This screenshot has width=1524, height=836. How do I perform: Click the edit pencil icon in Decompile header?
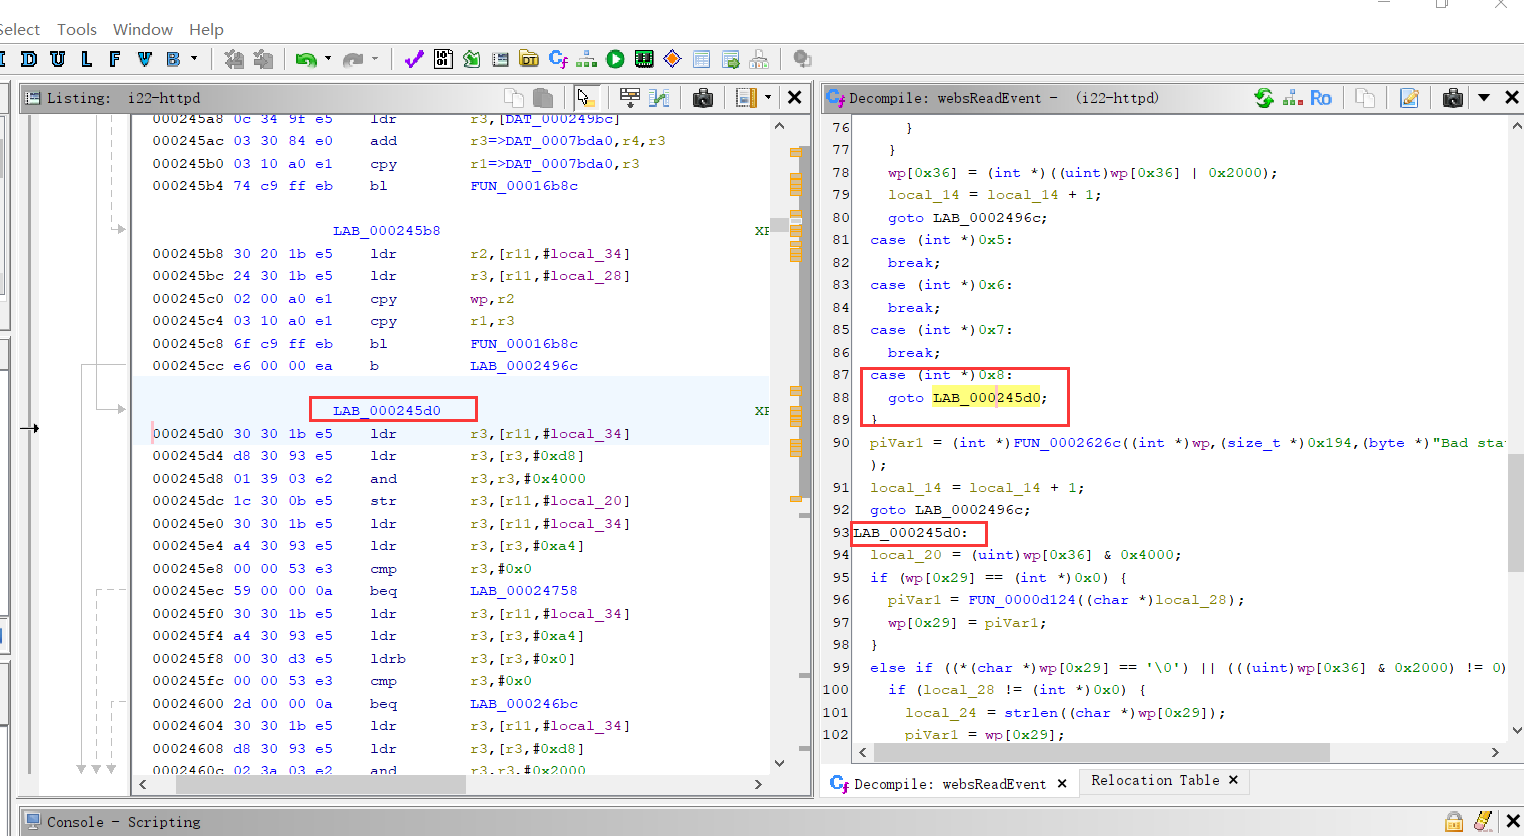1409,97
